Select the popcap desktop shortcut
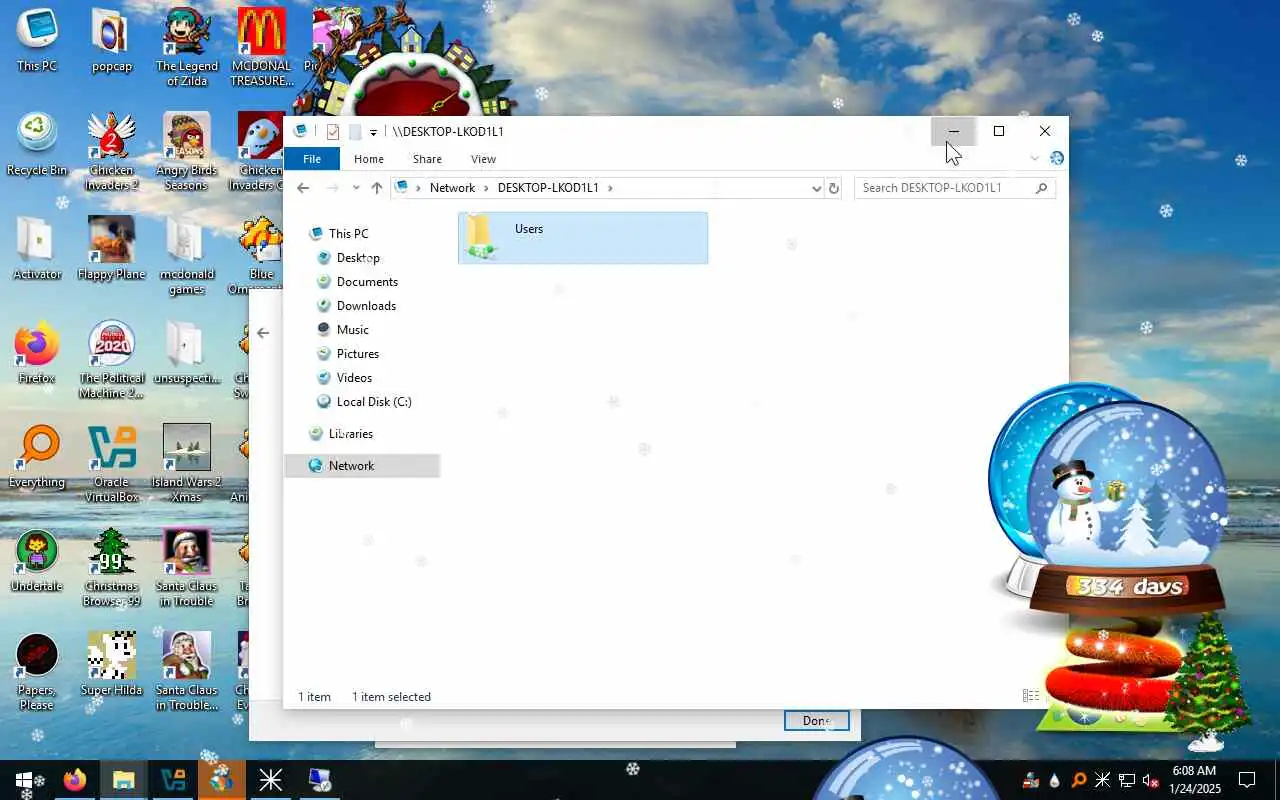The width and height of the screenshot is (1280, 800). tap(111, 40)
